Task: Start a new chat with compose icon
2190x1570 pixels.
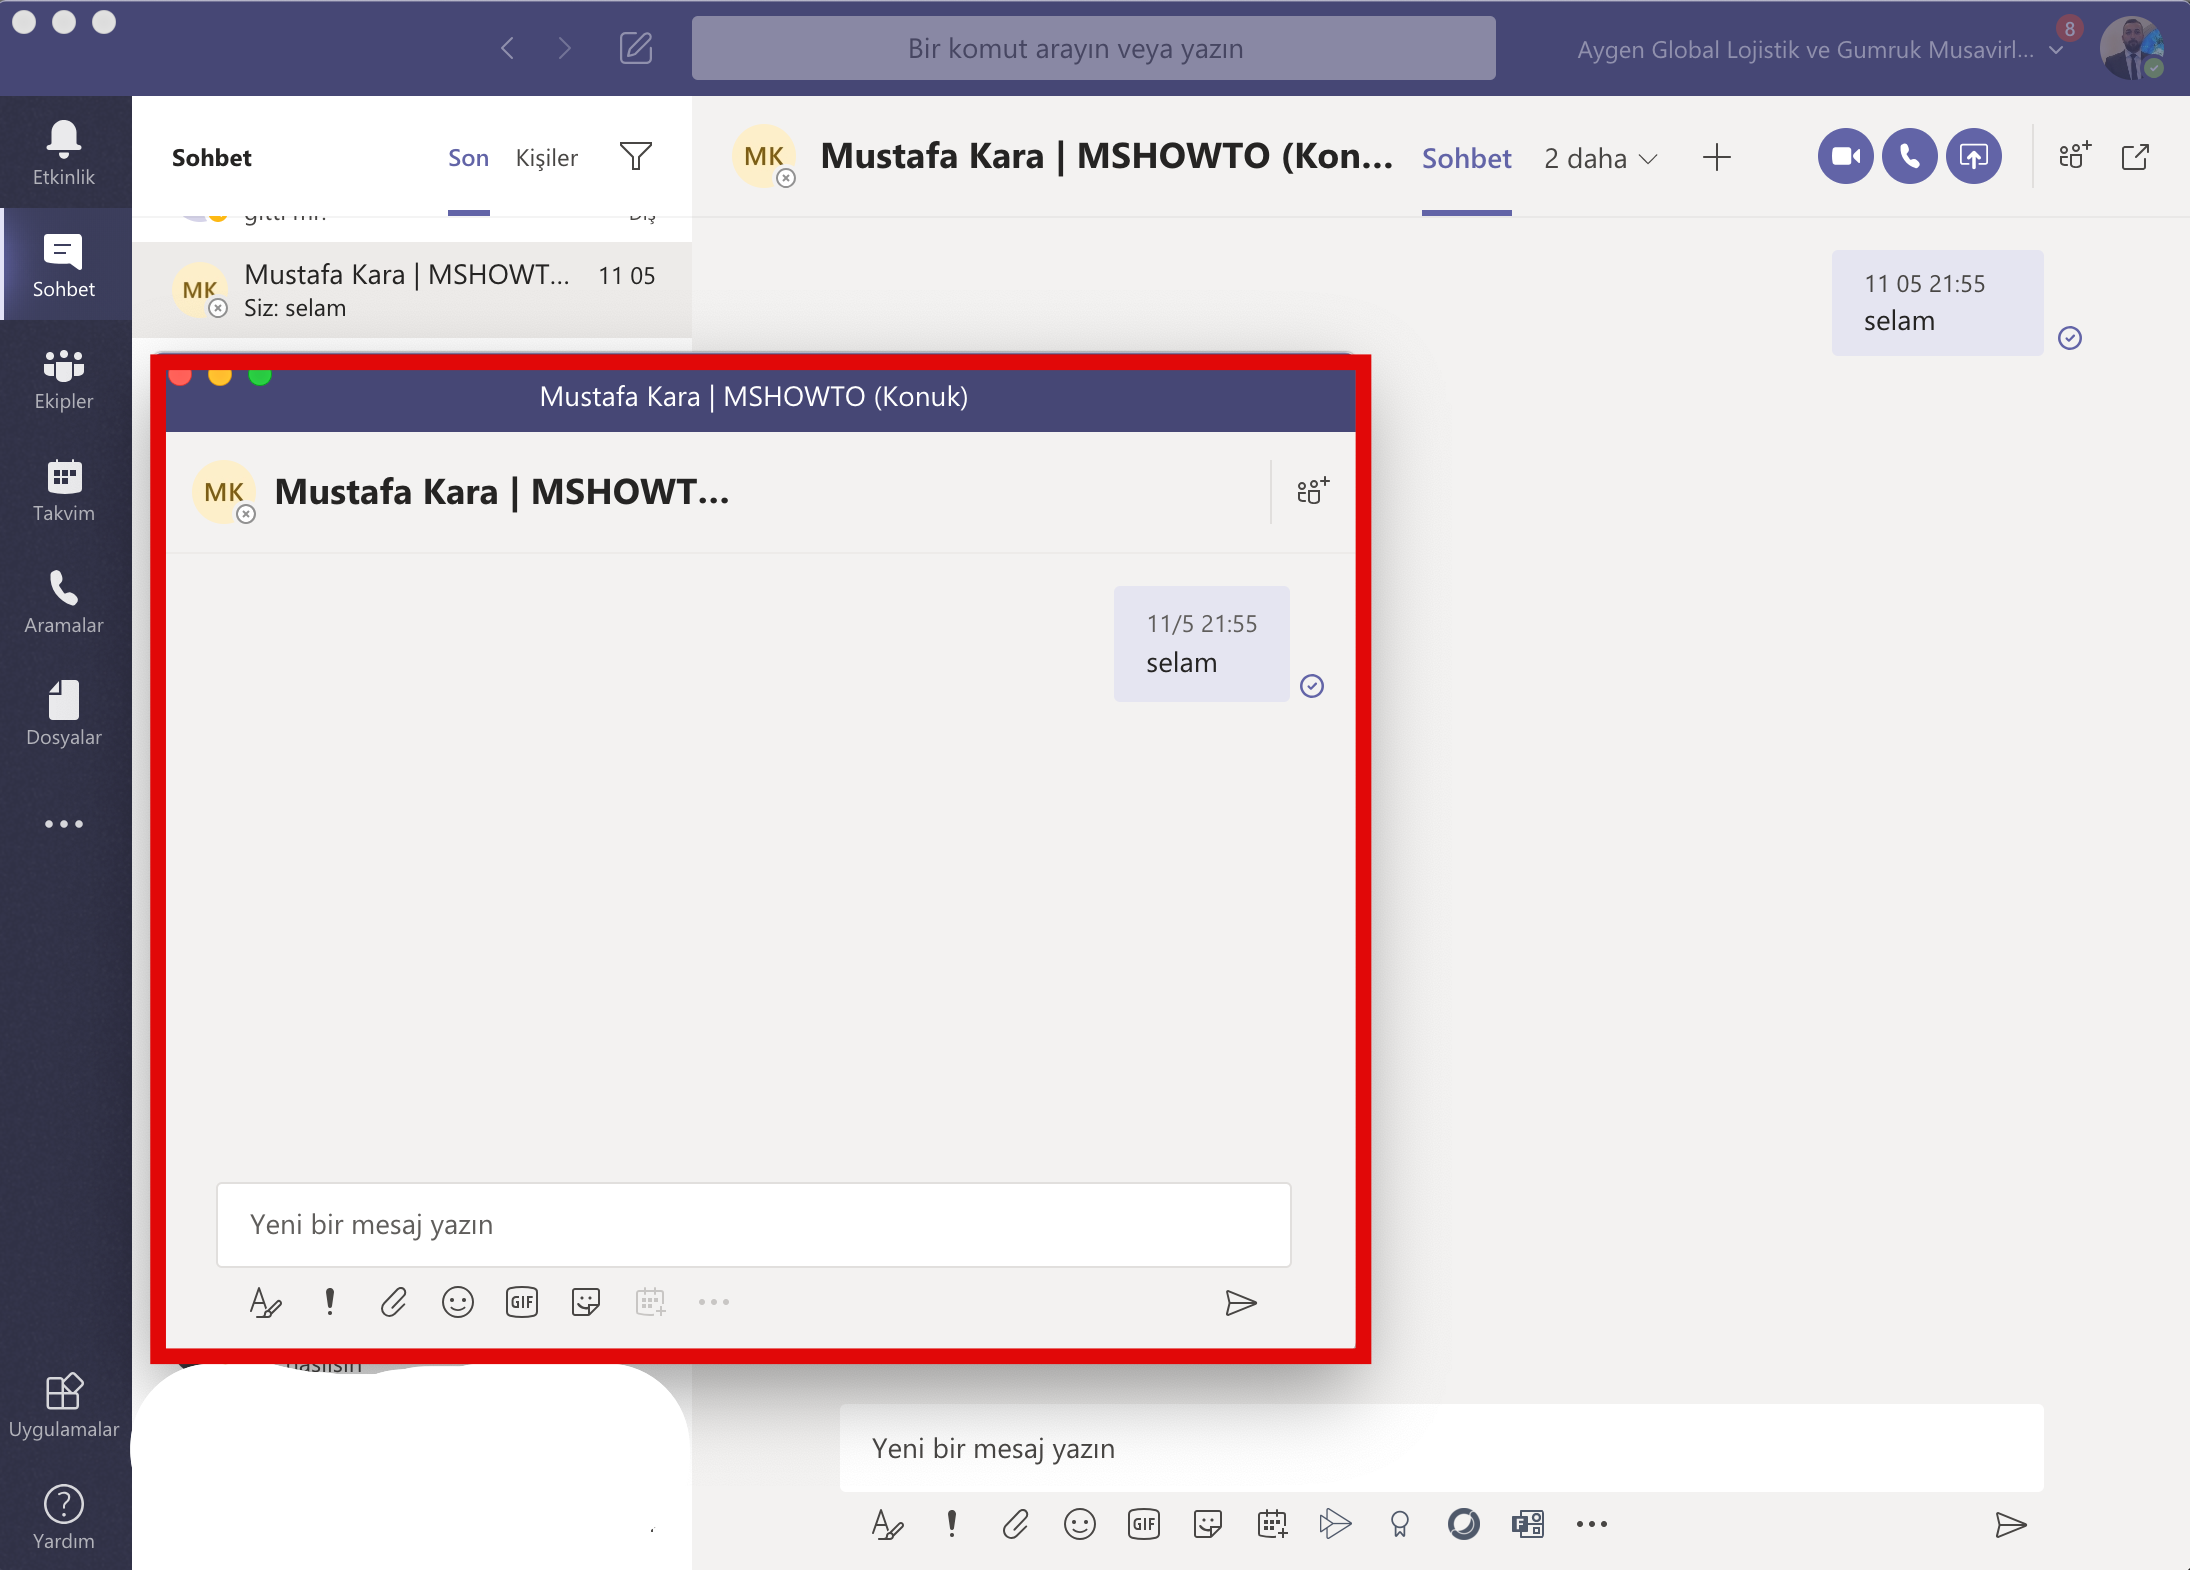Action: pos(636,48)
